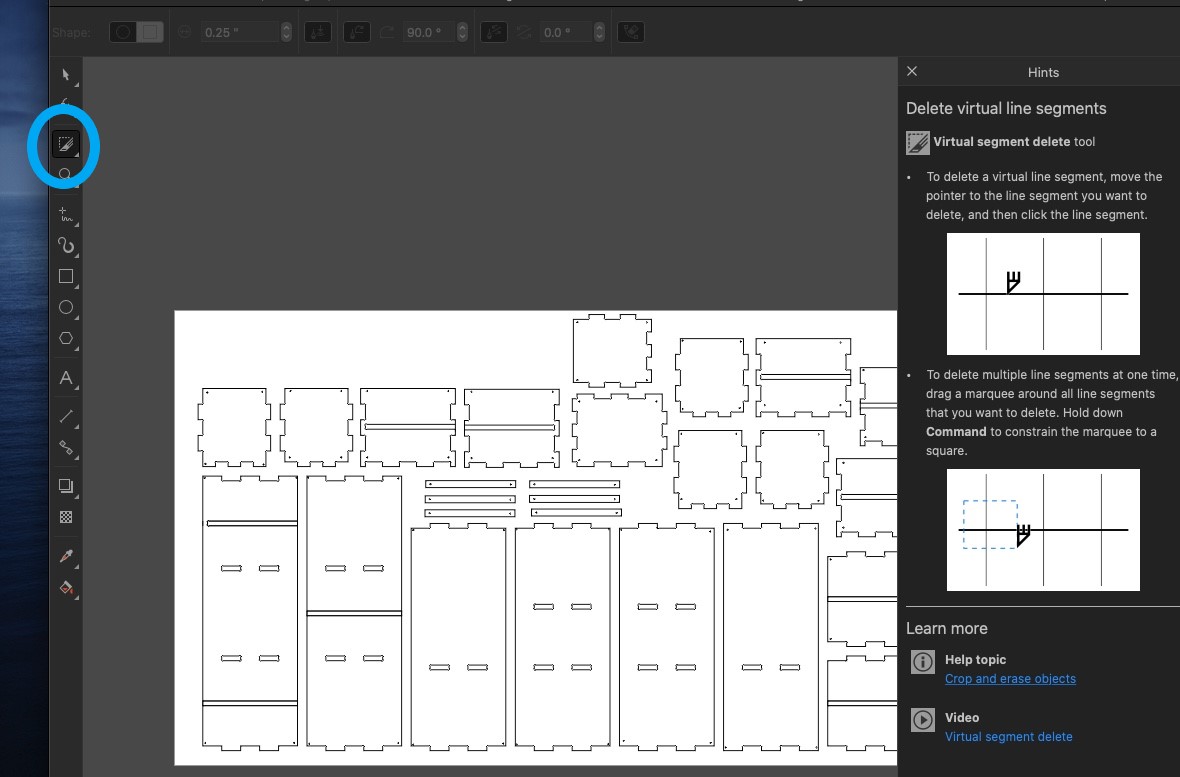This screenshot has height=777, width=1180.
Task: Select the Parallel dimension line tool
Action: point(66,416)
